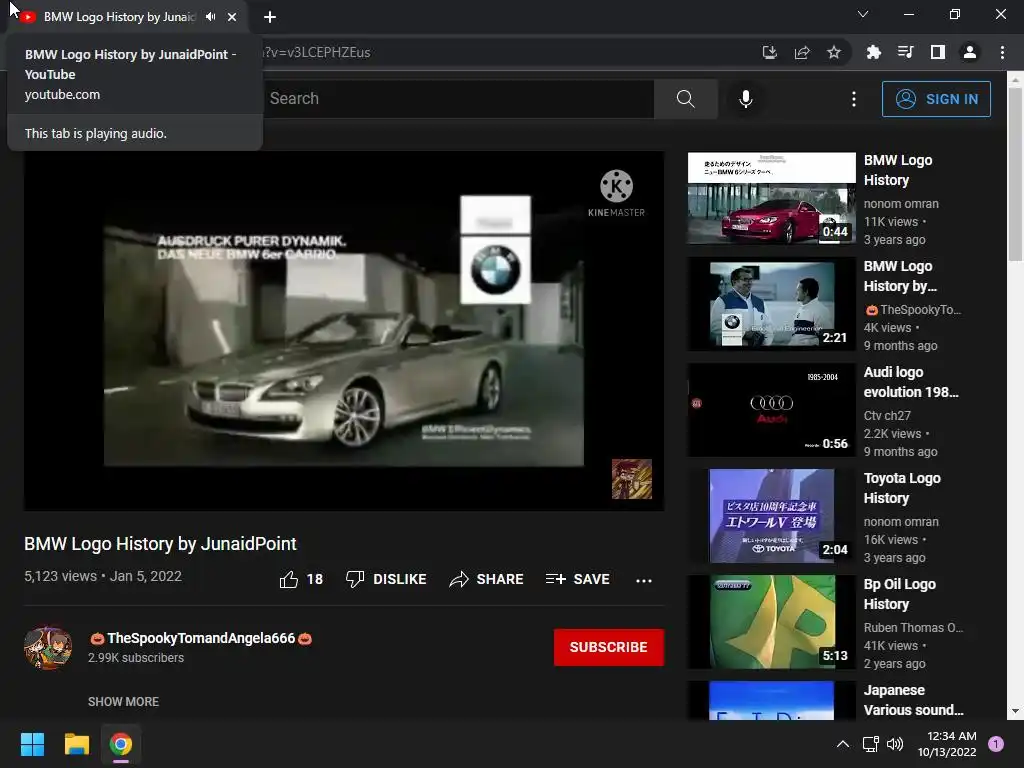Image resolution: width=1024 pixels, height=768 pixels.
Task: Click the '5,123 views' text
Action: (60, 577)
